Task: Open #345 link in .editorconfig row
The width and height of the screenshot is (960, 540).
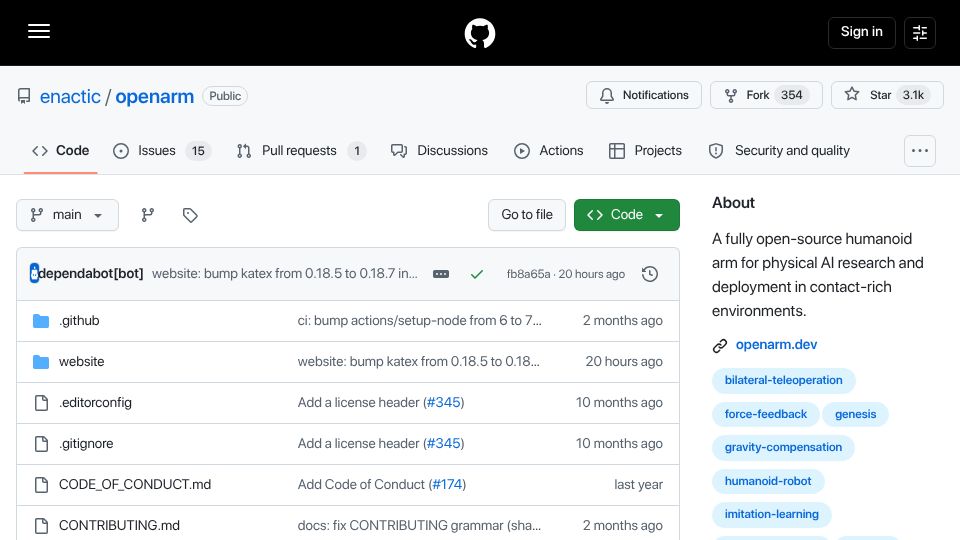Action: tap(443, 403)
